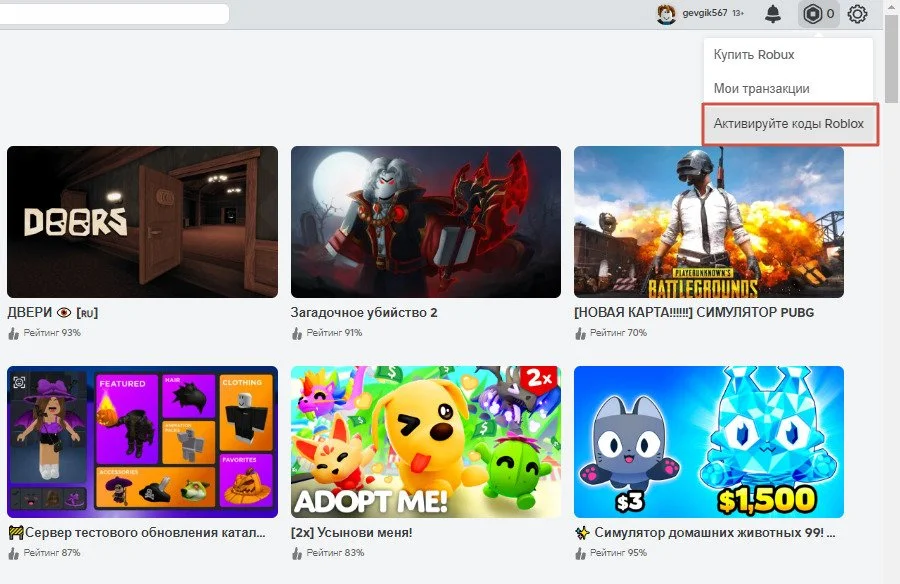Click the Рейтинг 95% text
Viewport: 900px width, 584px height.
click(618, 552)
